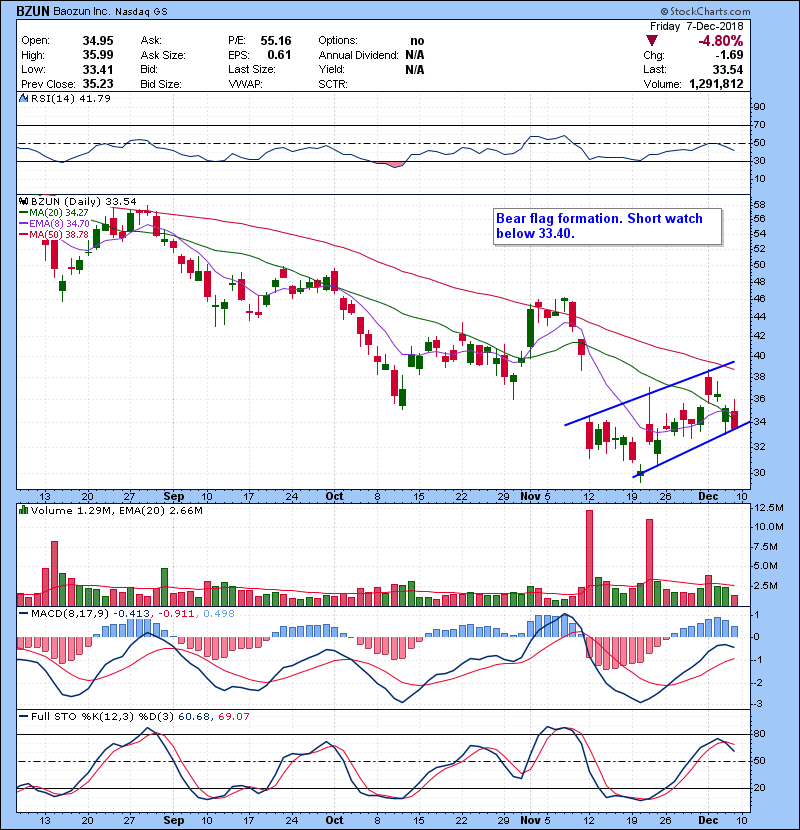The image size is (800, 830).
Task: Click the Low value 33.41
Action: (x=98, y=69)
